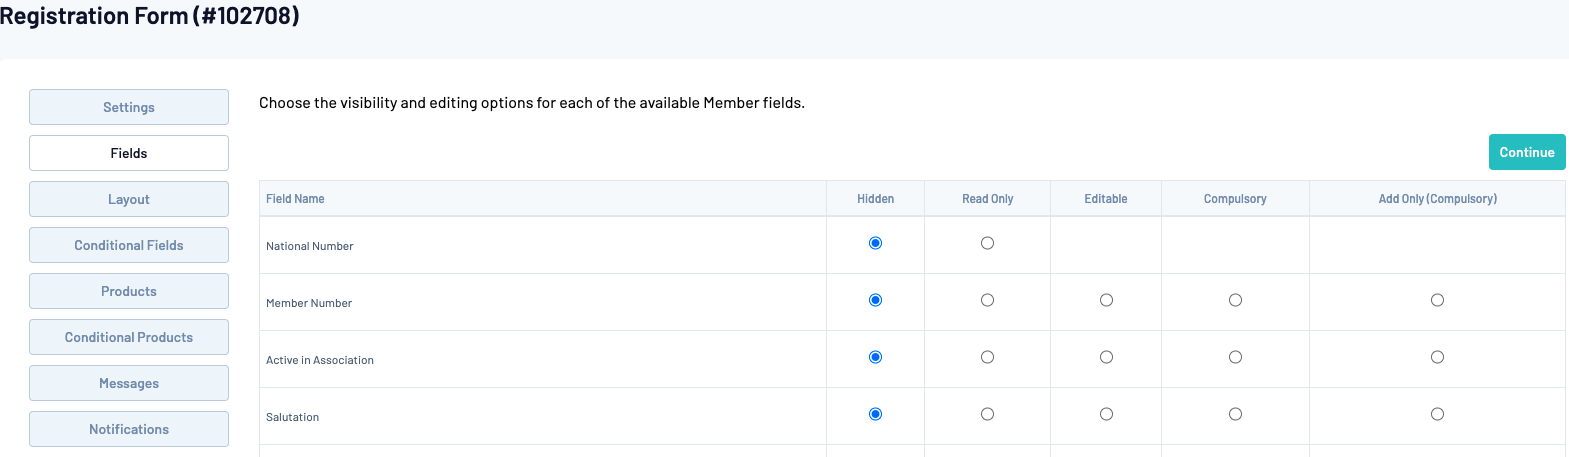Open Conditional Products section
The image size is (1569, 457).
[129, 337]
